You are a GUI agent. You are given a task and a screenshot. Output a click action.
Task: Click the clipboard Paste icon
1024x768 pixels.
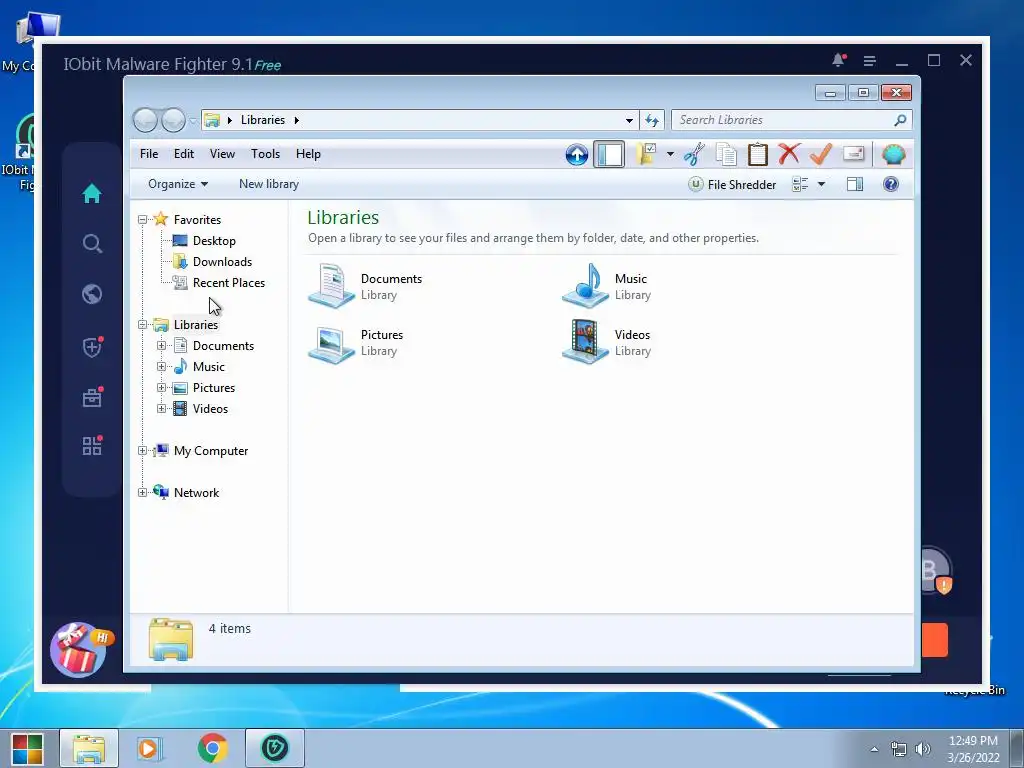coord(758,154)
